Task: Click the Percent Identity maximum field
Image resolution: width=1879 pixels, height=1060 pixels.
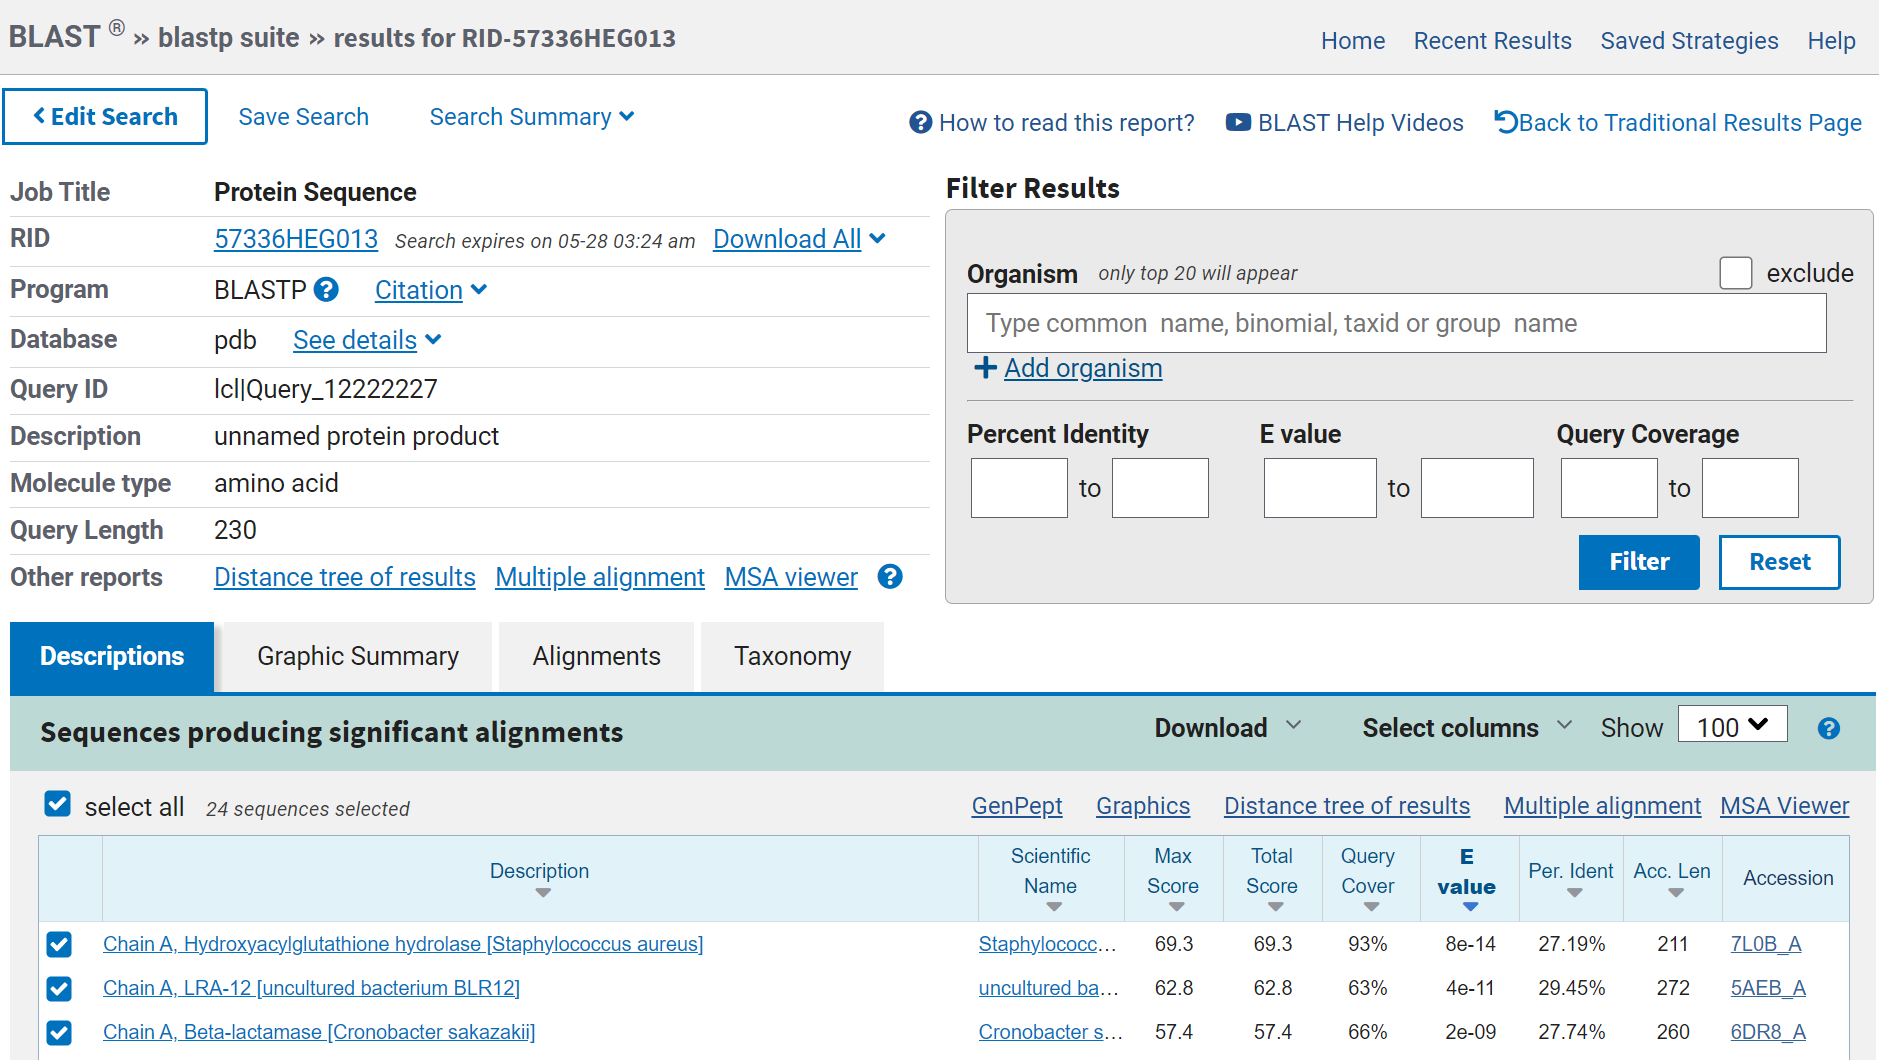Action: [1160, 488]
